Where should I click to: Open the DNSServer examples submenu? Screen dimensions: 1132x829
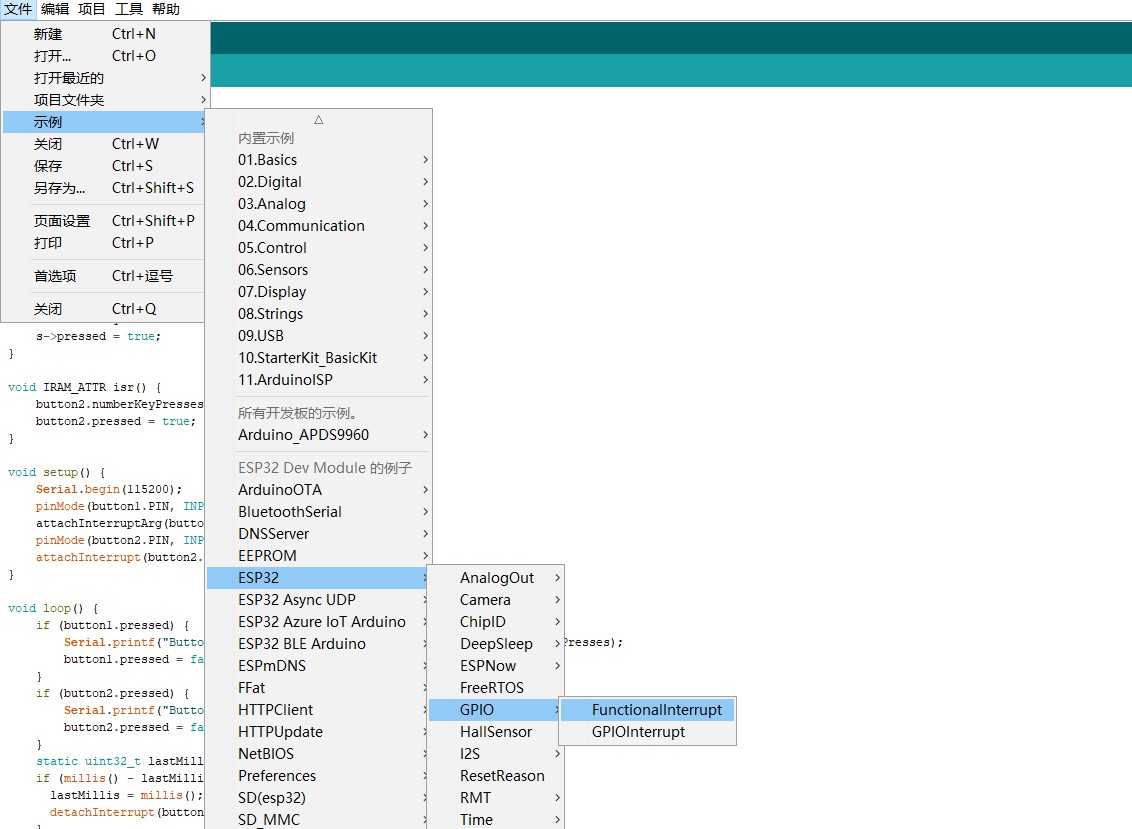pyautogui.click(x=318, y=534)
